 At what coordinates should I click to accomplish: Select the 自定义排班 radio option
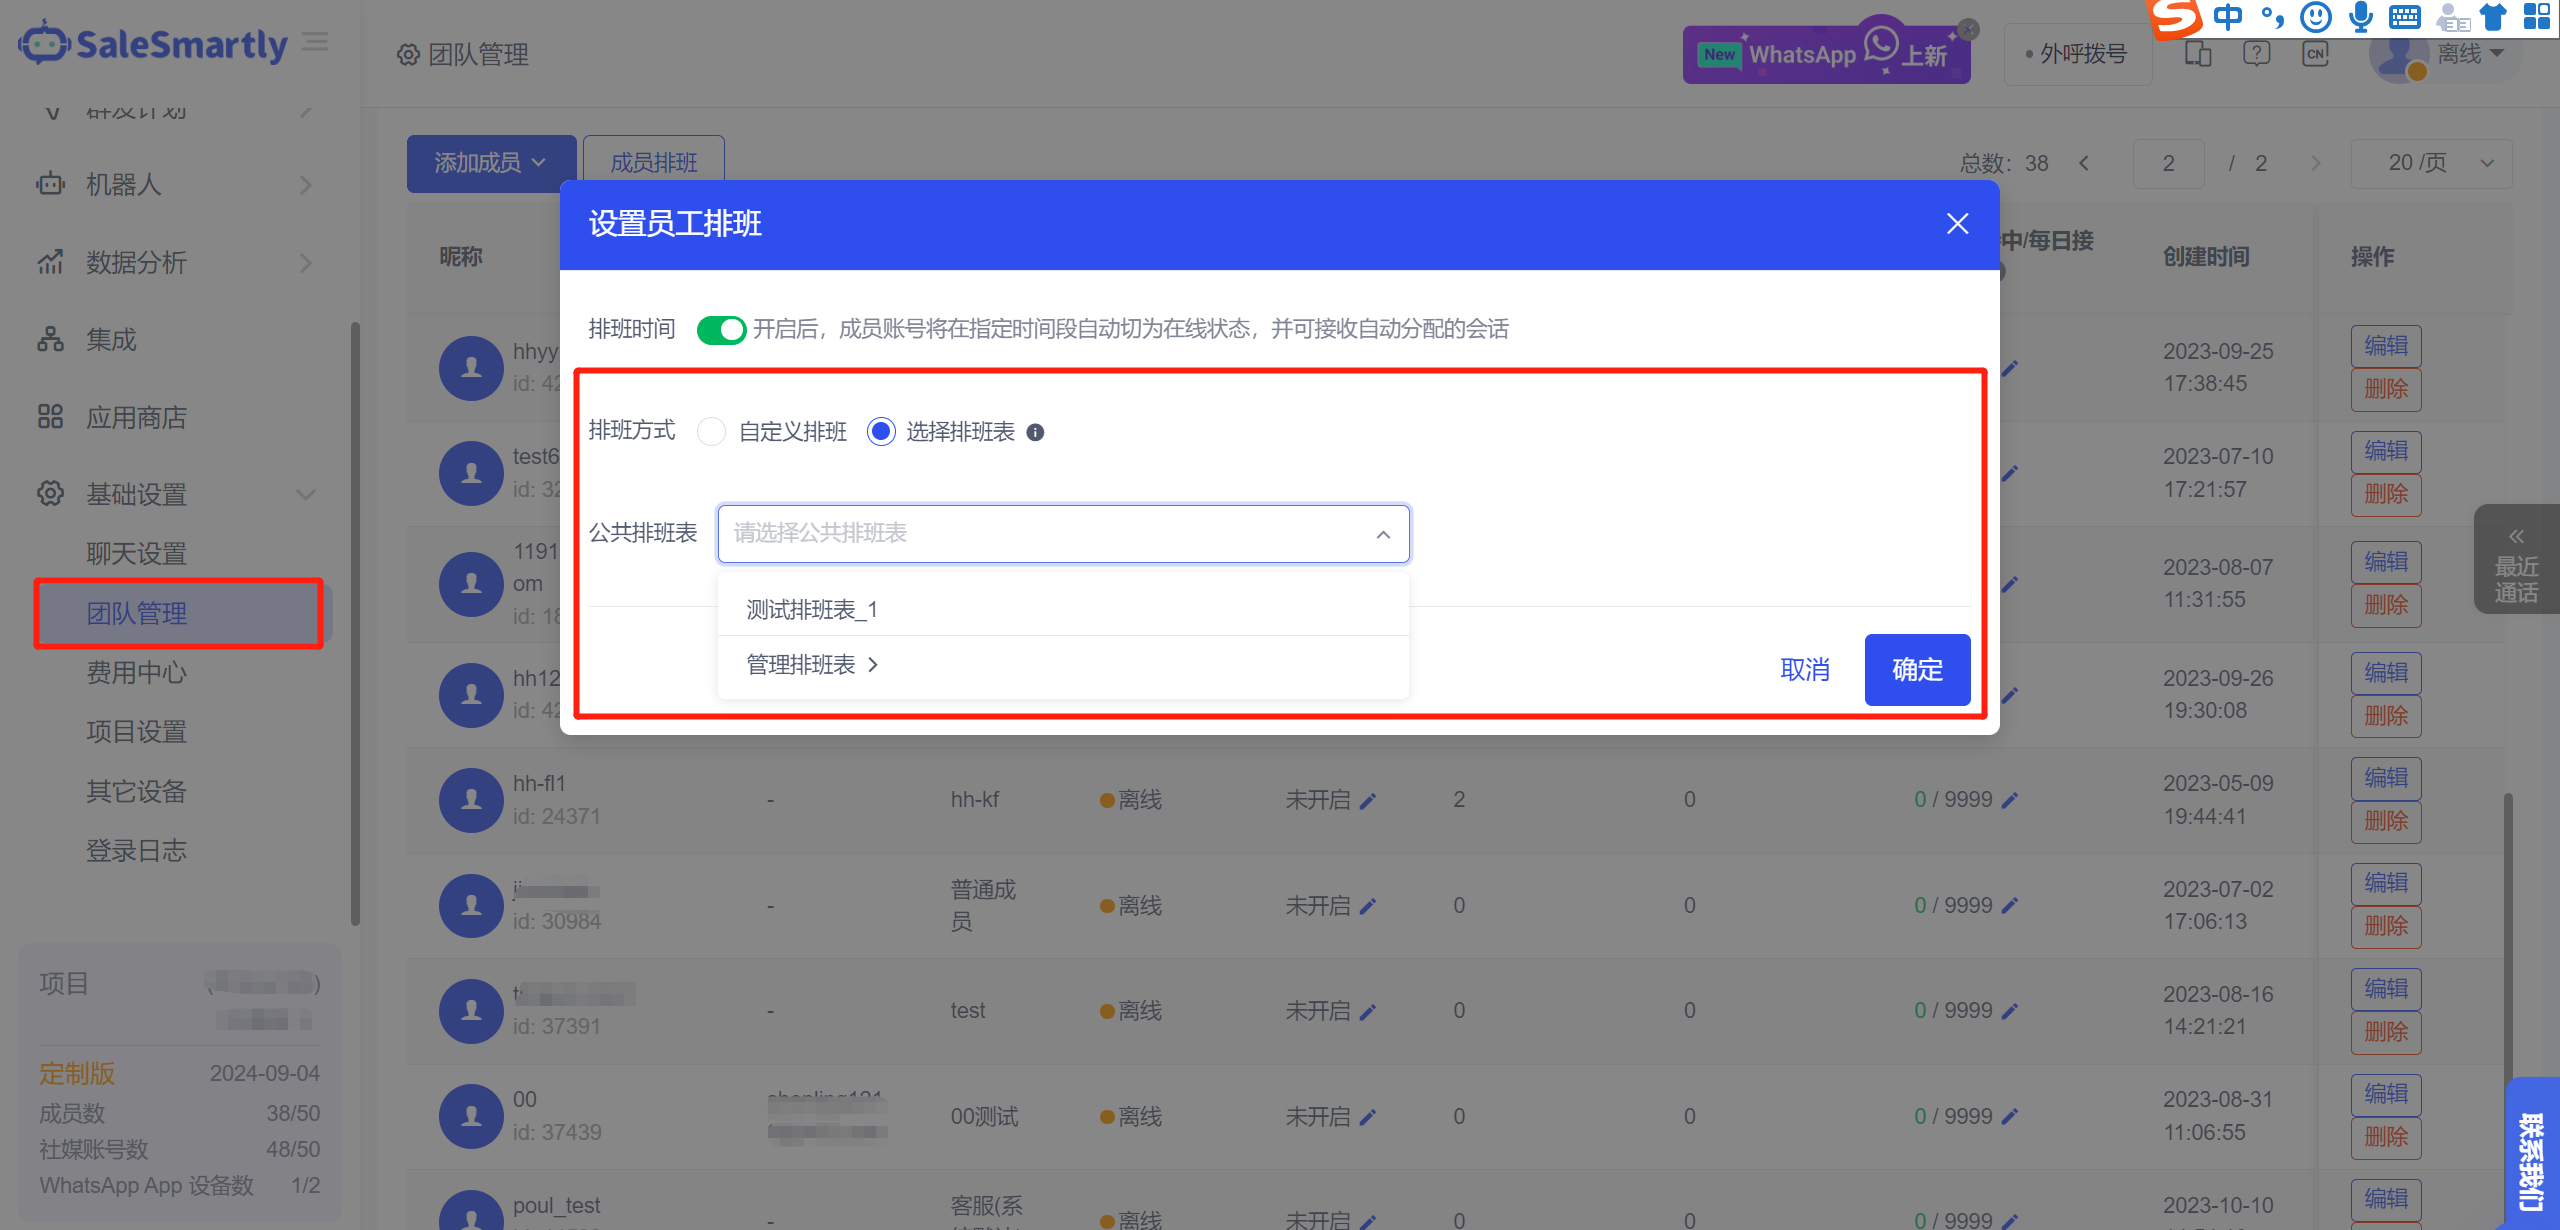(712, 432)
